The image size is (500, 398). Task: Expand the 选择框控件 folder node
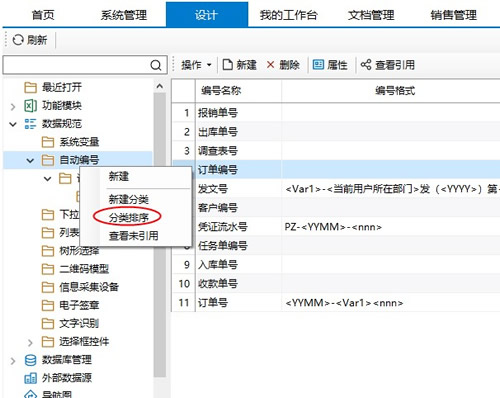[x=30, y=342]
